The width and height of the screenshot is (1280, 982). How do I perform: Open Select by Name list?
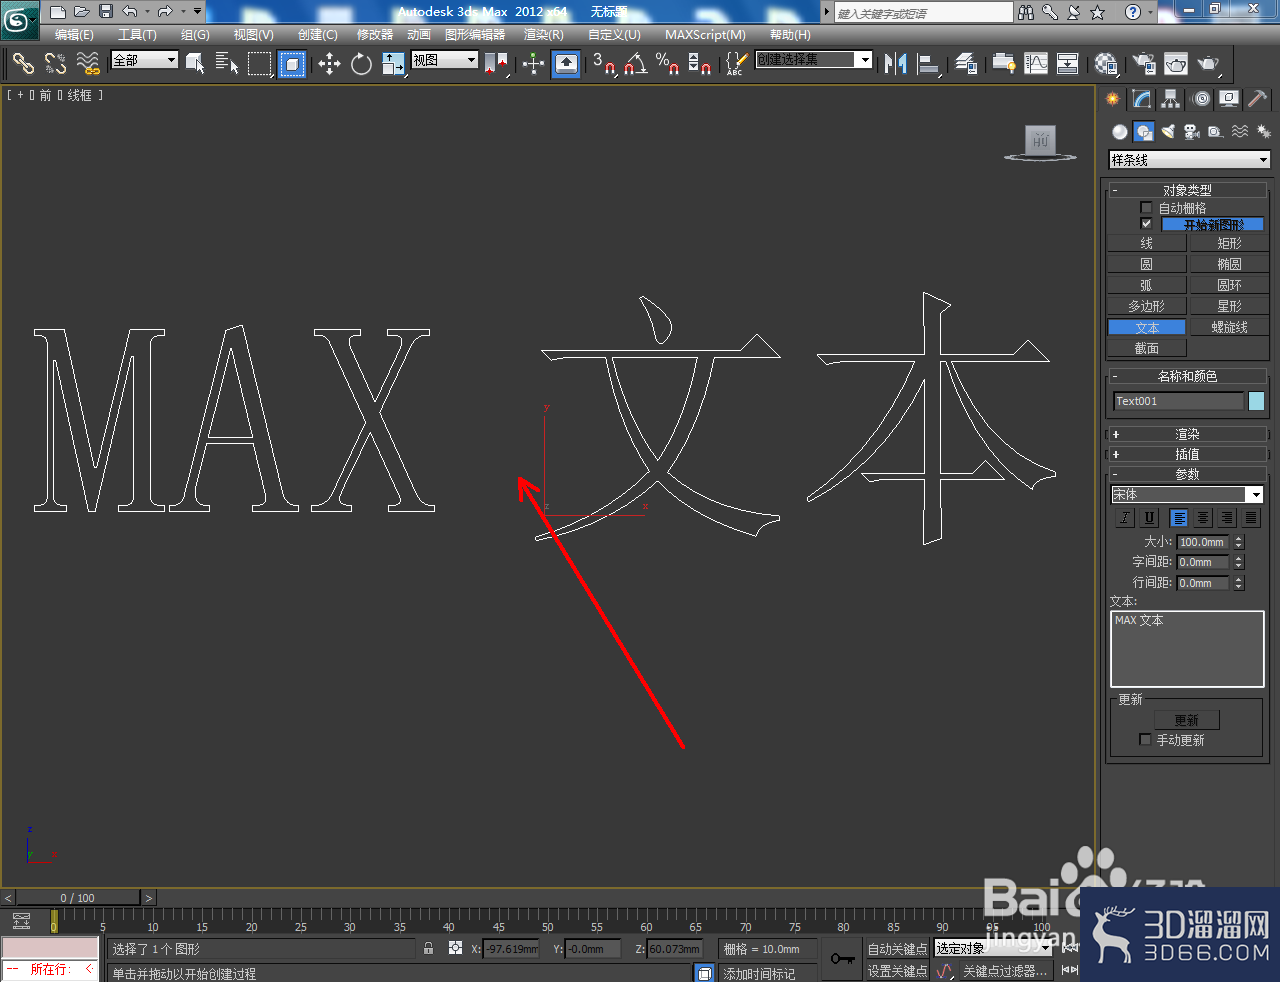[x=227, y=64]
